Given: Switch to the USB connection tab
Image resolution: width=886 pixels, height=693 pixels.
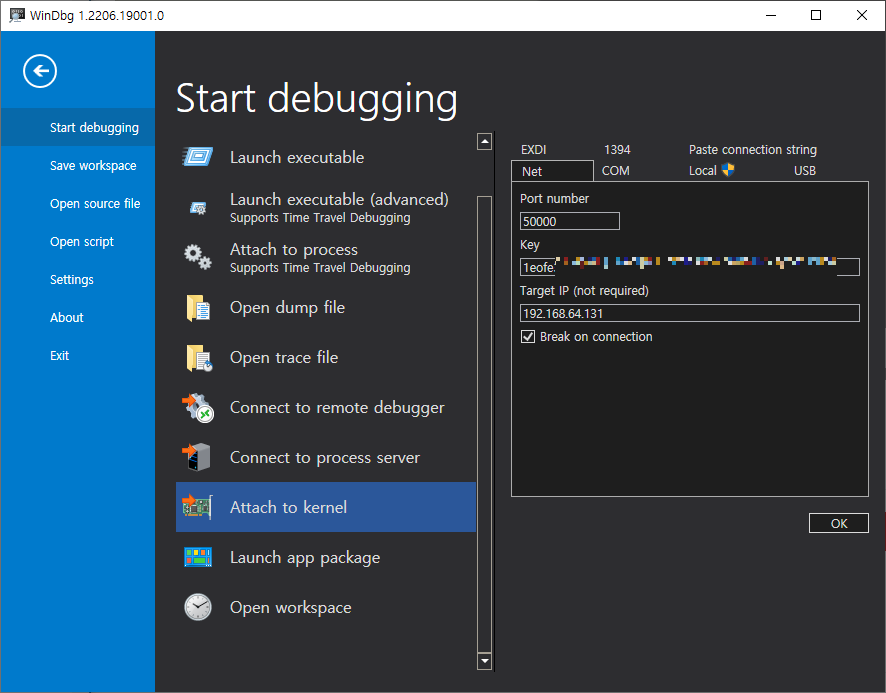Looking at the screenshot, I should [x=804, y=170].
